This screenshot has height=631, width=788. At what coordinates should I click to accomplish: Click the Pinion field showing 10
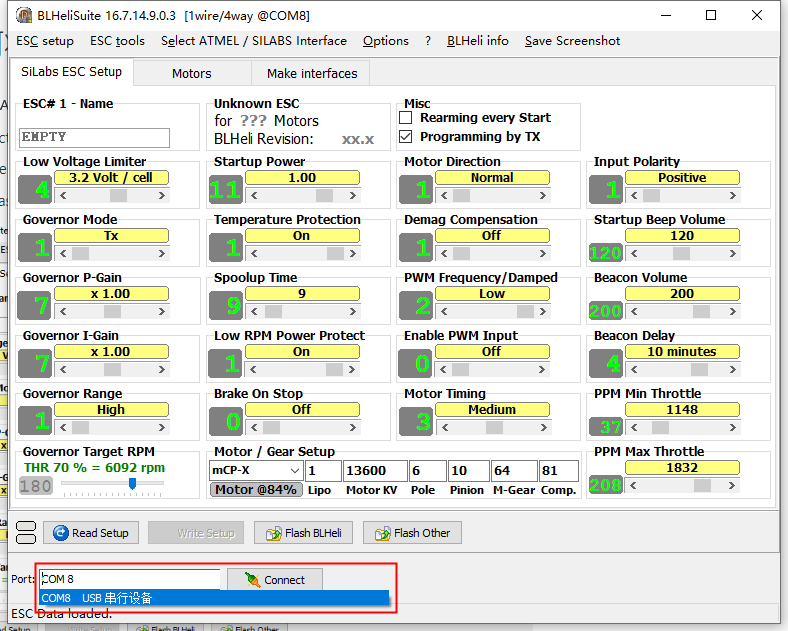[468, 471]
